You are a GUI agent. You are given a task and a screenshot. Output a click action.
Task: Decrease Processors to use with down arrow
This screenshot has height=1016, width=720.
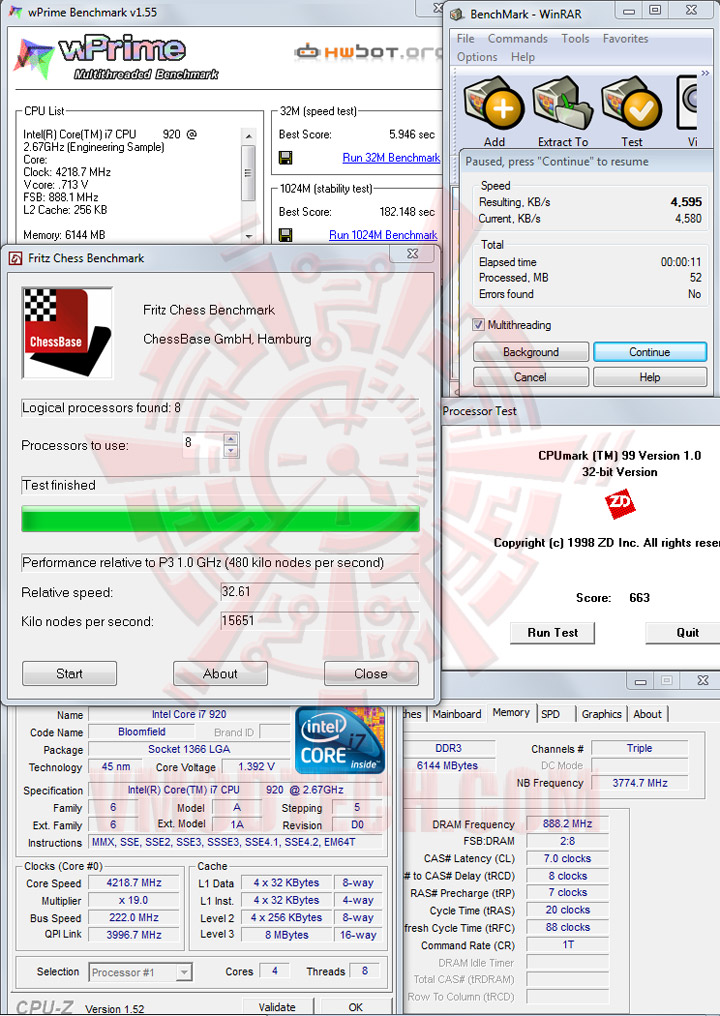(x=231, y=450)
